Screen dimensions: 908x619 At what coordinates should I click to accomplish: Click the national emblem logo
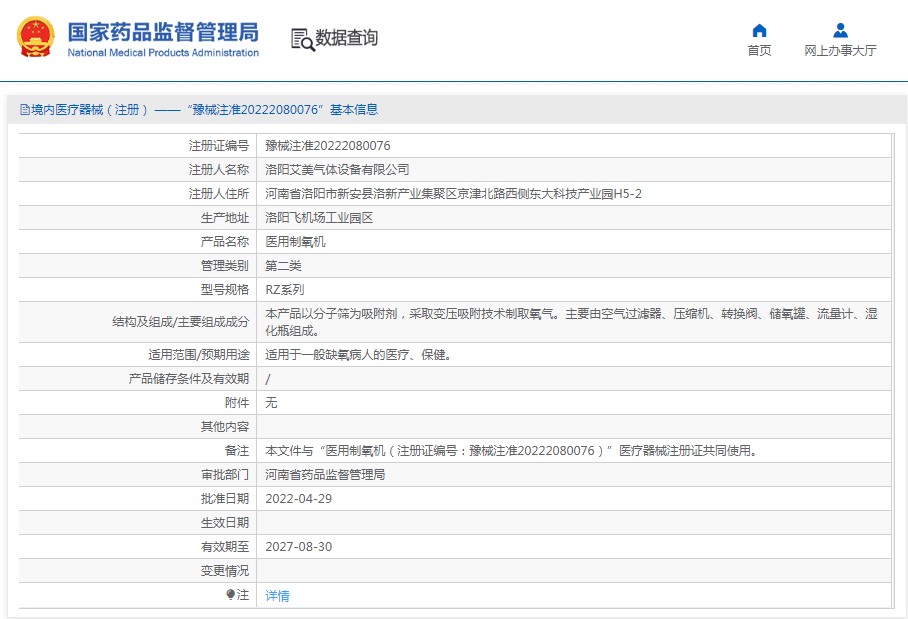[36, 37]
